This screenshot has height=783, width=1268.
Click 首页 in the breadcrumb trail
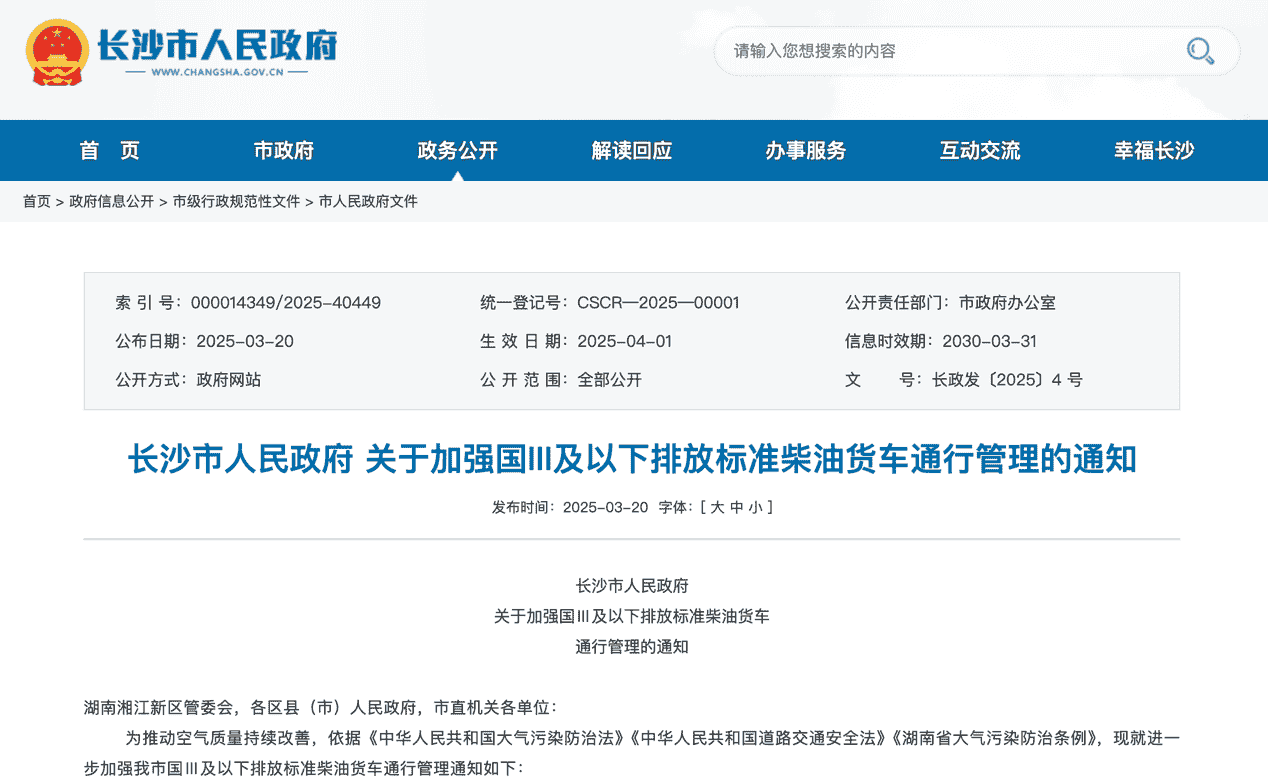(37, 202)
